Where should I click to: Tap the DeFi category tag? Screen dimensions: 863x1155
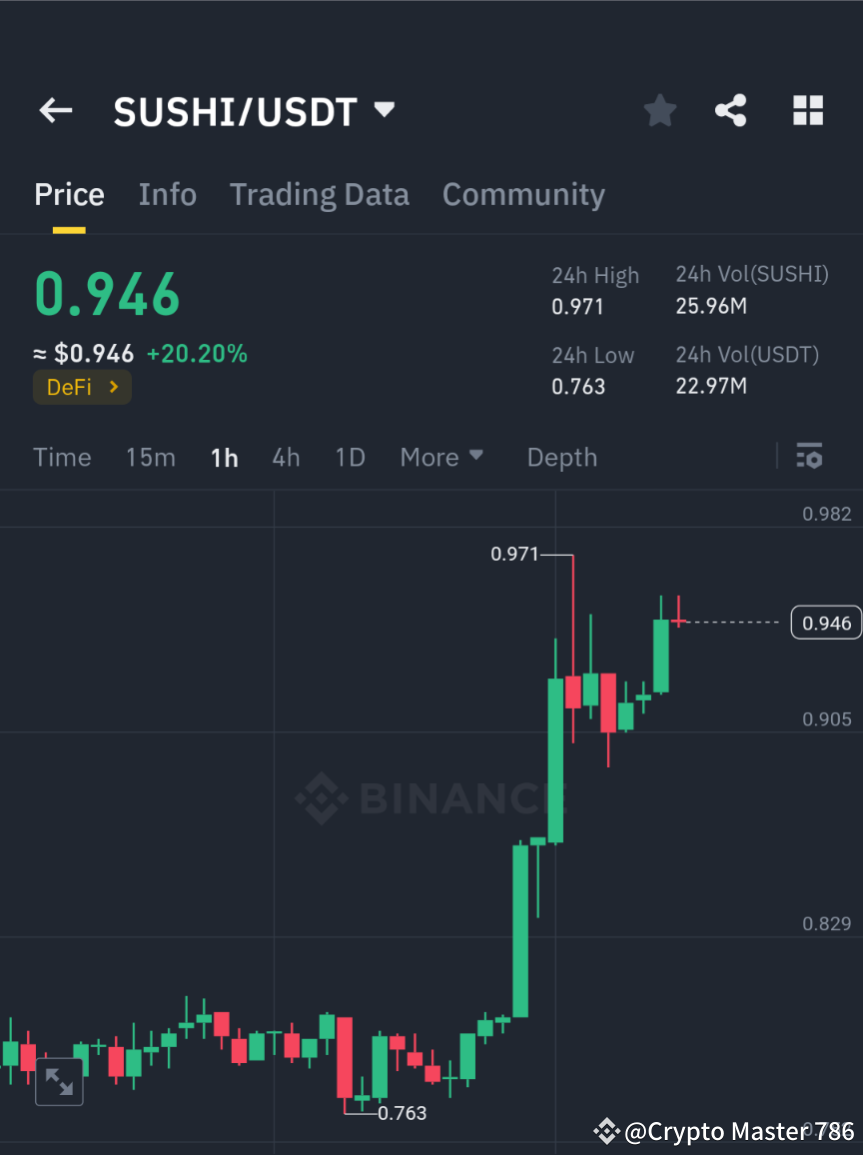pos(70,387)
